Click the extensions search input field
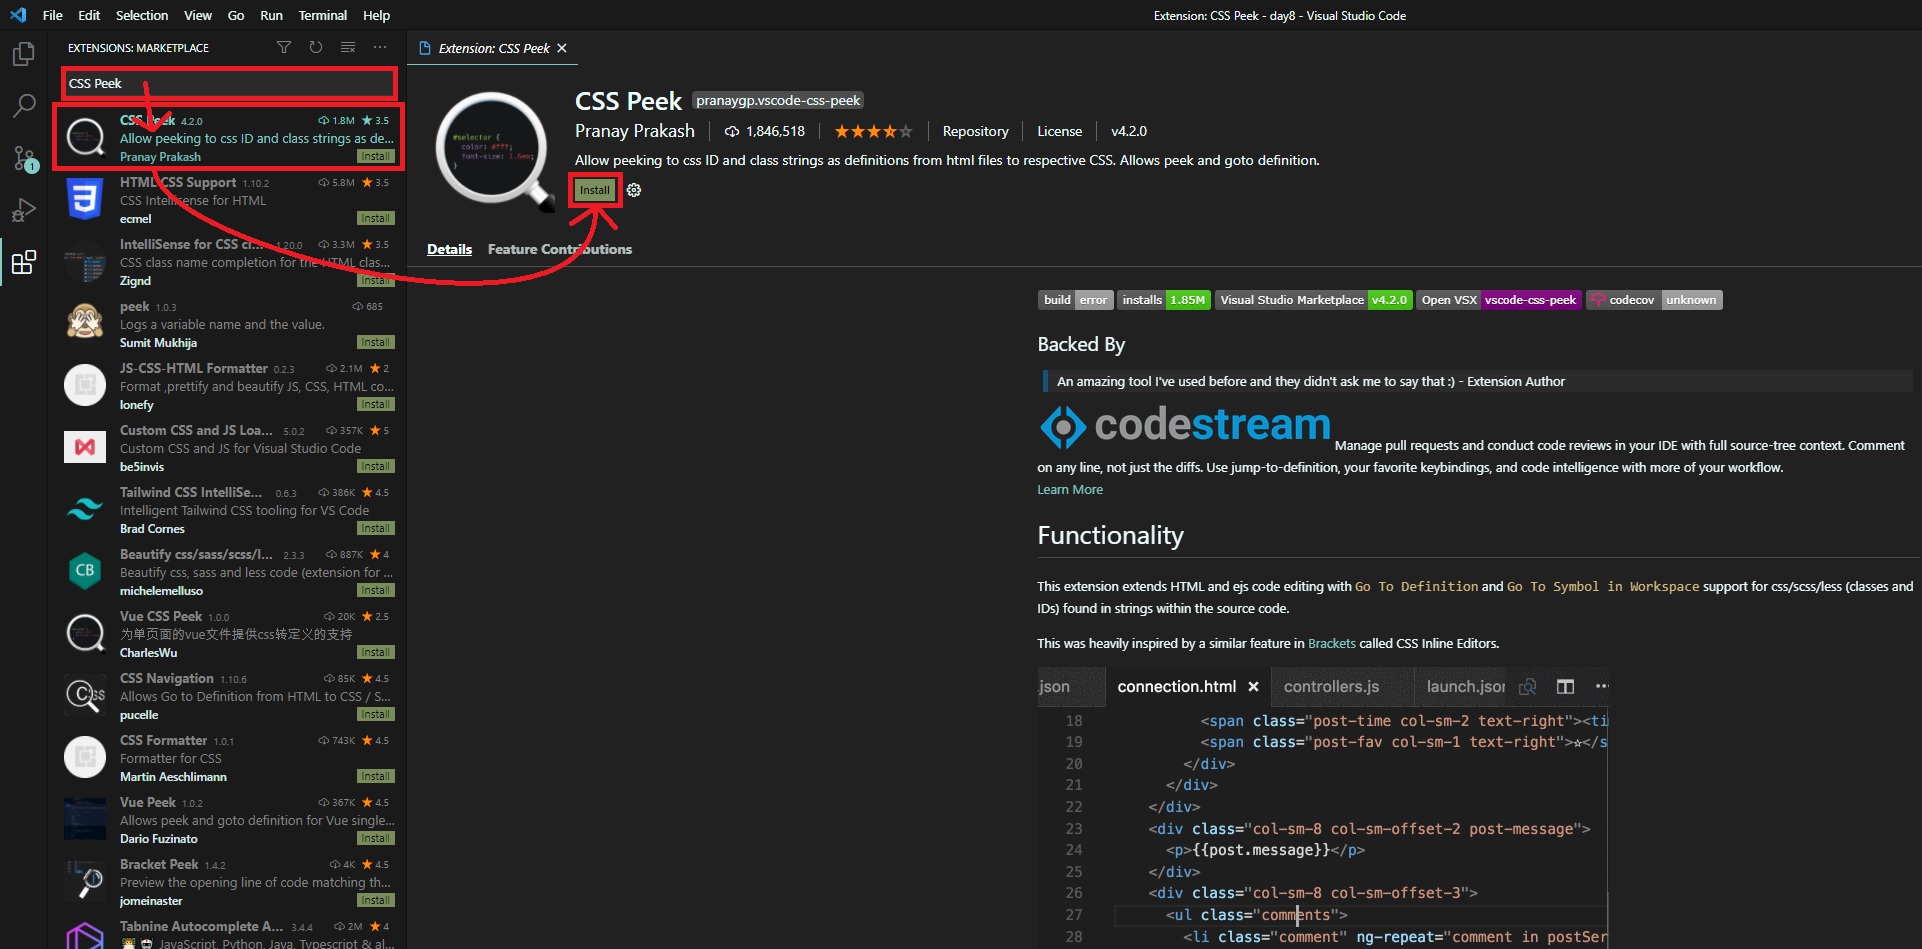This screenshot has height=949, width=1922. pos(230,83)
